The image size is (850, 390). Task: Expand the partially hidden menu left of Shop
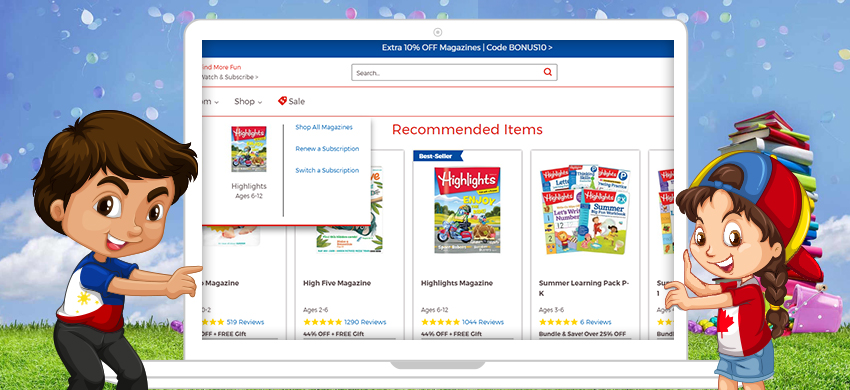[x=210, y=101]
